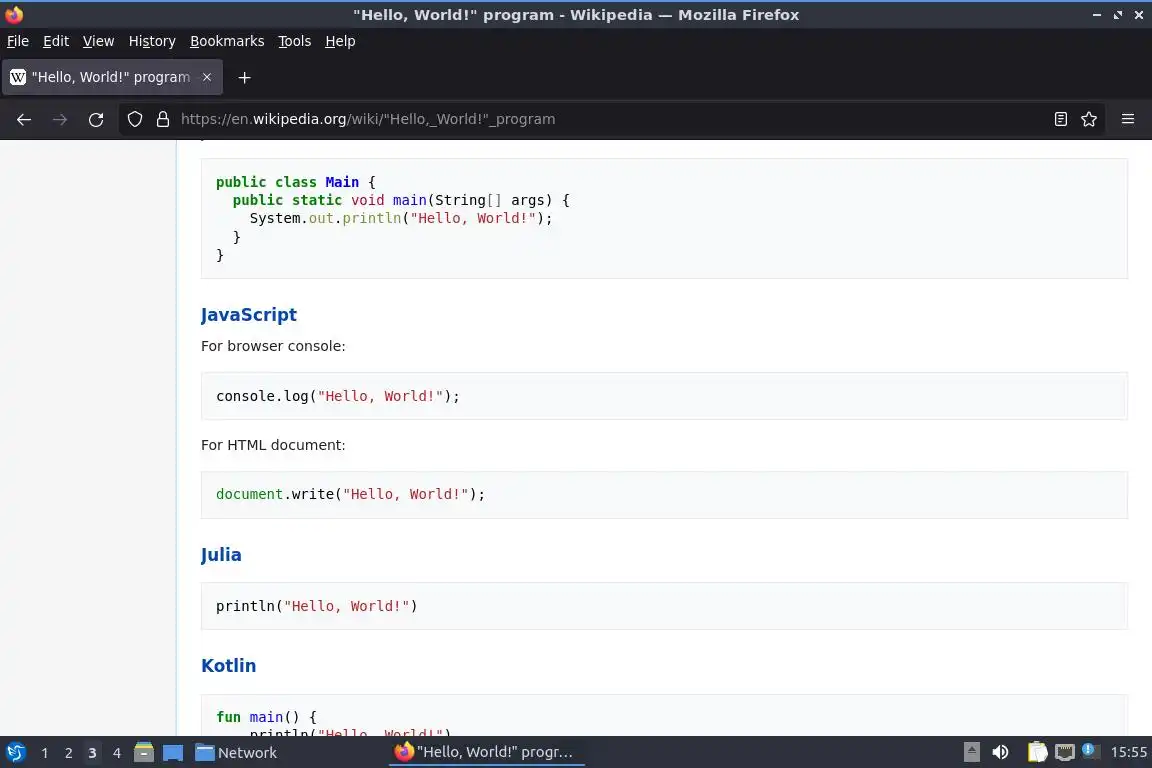Image resolution: width=1152 pixels, height=768 pixels.
Task: Click "For browser console:" text
Action: coord(273,345)
